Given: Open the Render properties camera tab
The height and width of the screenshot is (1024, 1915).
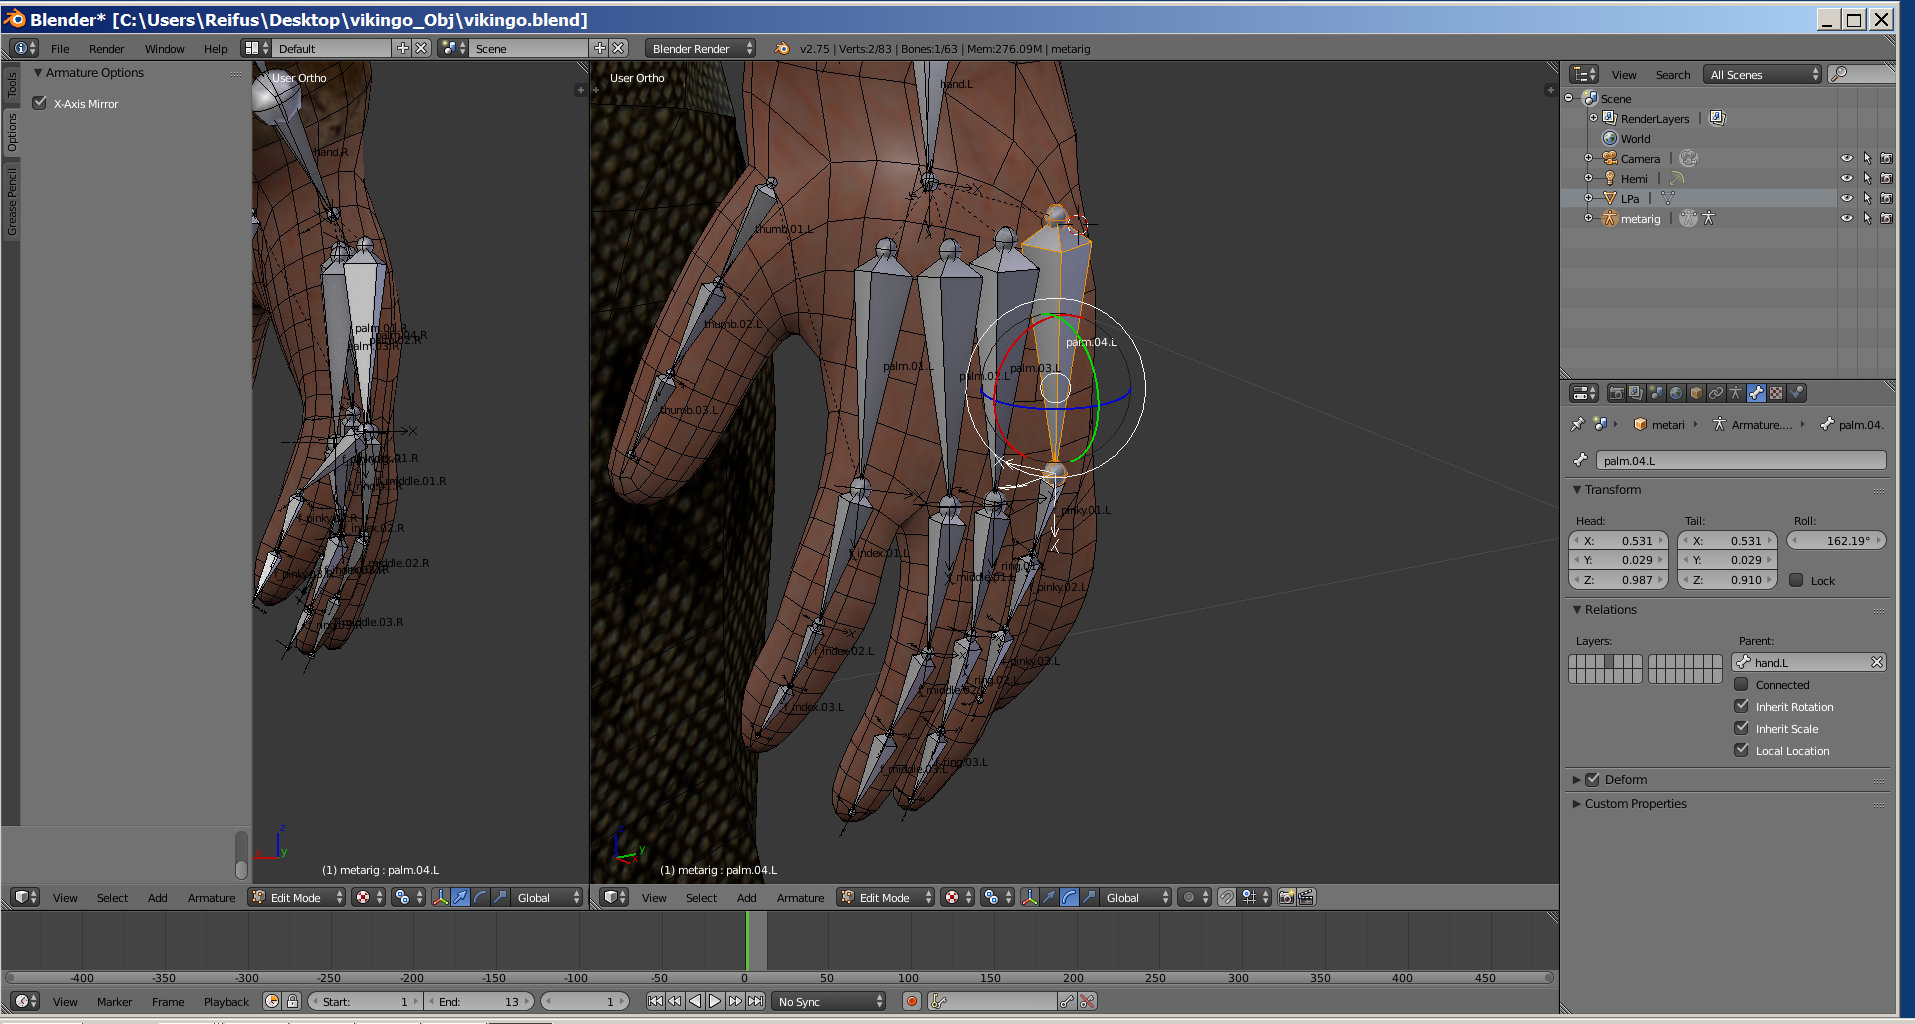Looking at the screenshot, I should [x=1616, y=393].
